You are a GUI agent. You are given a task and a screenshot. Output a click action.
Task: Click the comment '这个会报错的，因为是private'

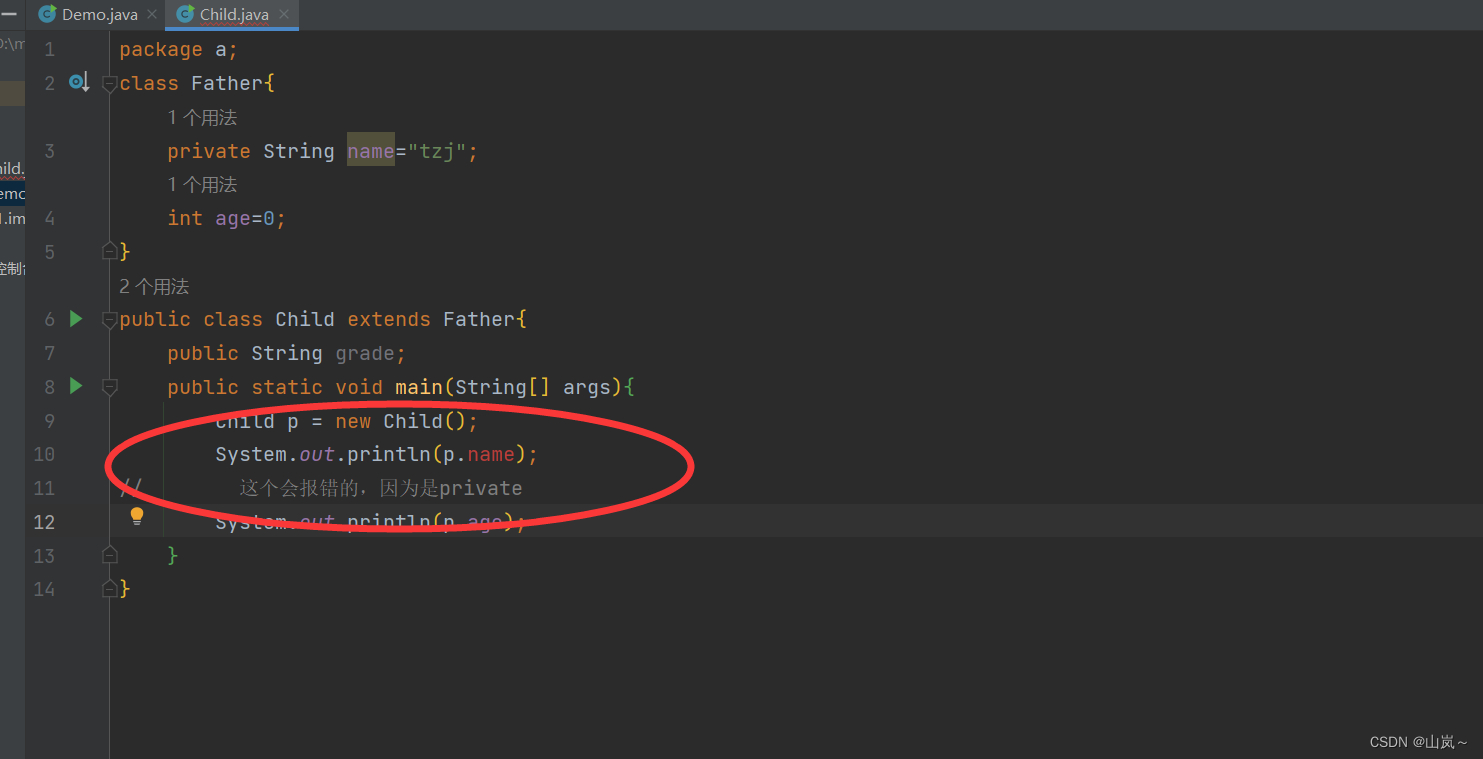[x=381, y=488]
